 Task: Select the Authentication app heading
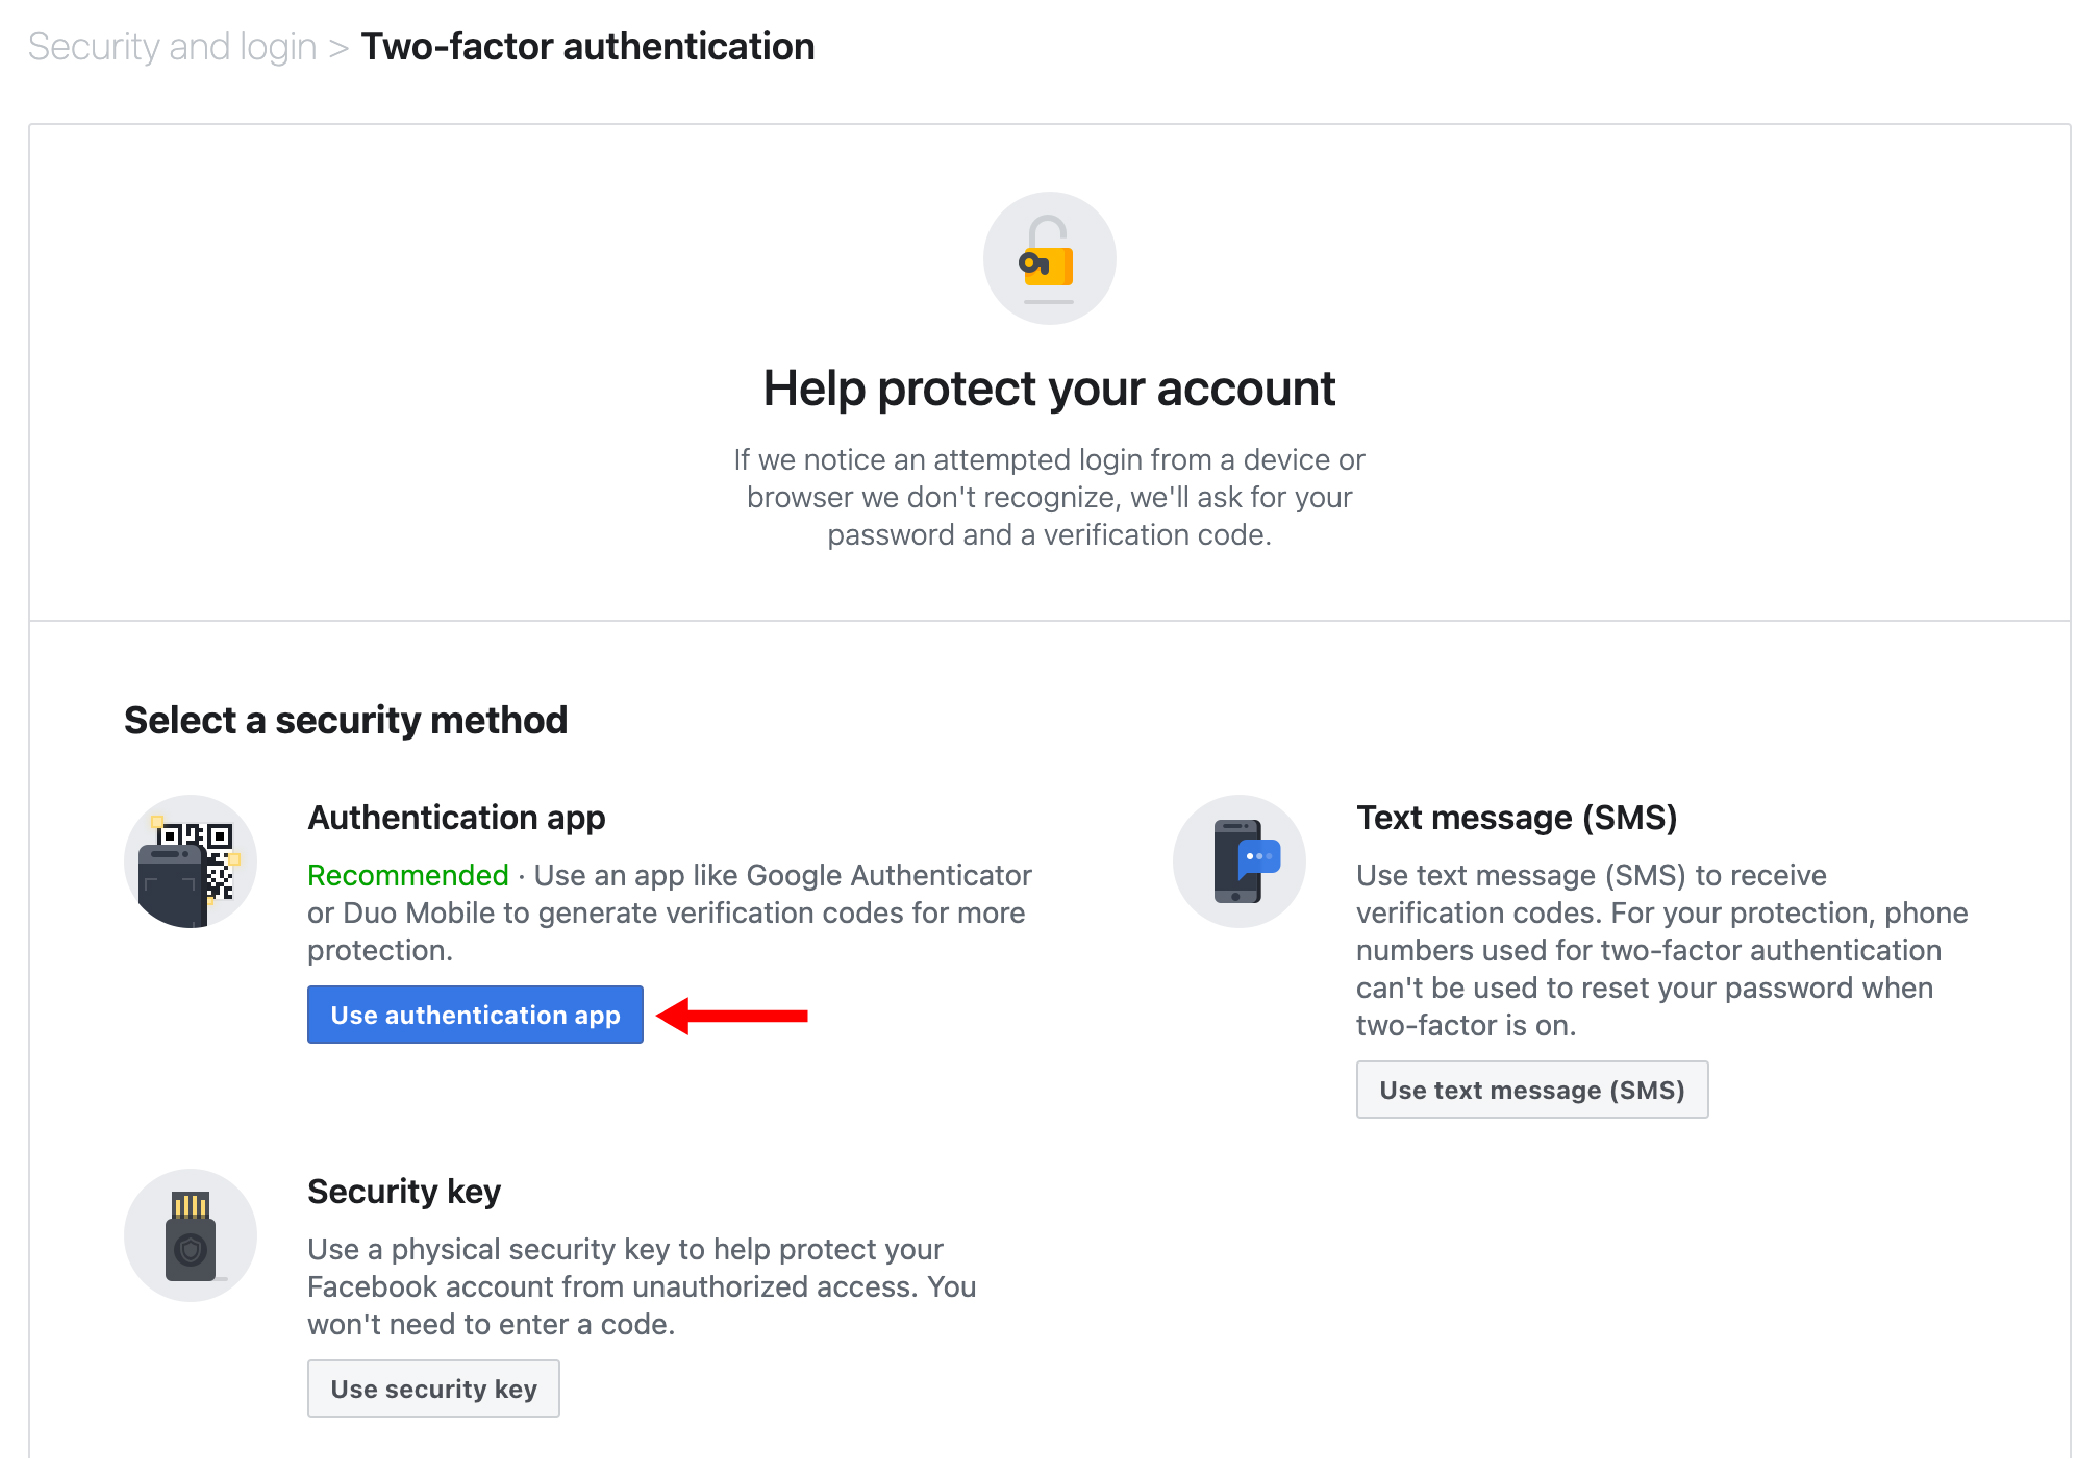tap(456, 818)
